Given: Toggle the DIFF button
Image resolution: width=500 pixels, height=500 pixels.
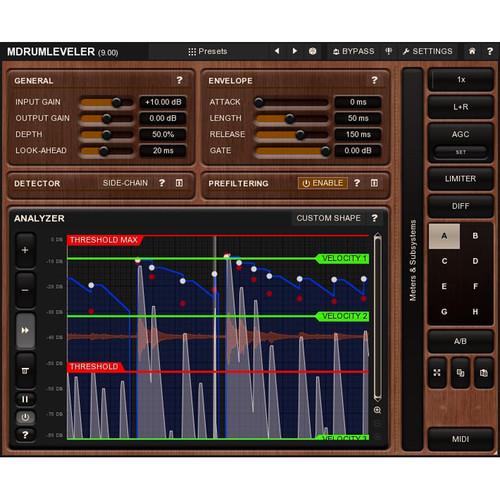Looking at the screenshot, I should pyautogui.click(x=461, y=206).
